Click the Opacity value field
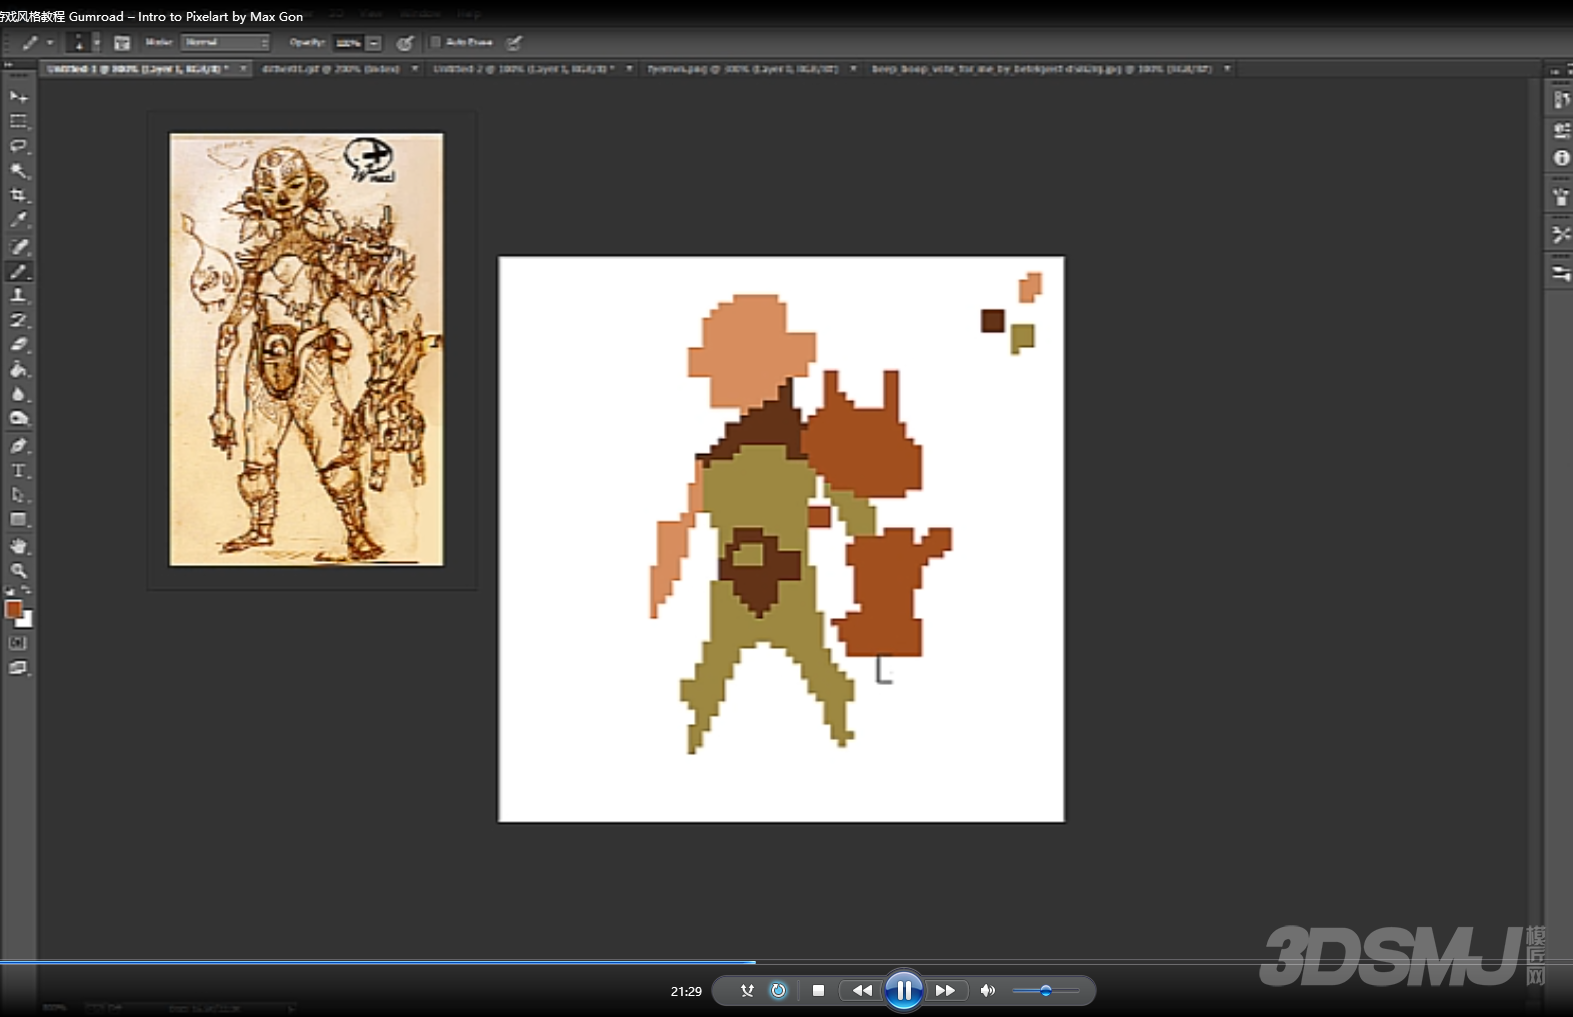Viewport: 1573px width, 1017px height. [x=348, y=43]
